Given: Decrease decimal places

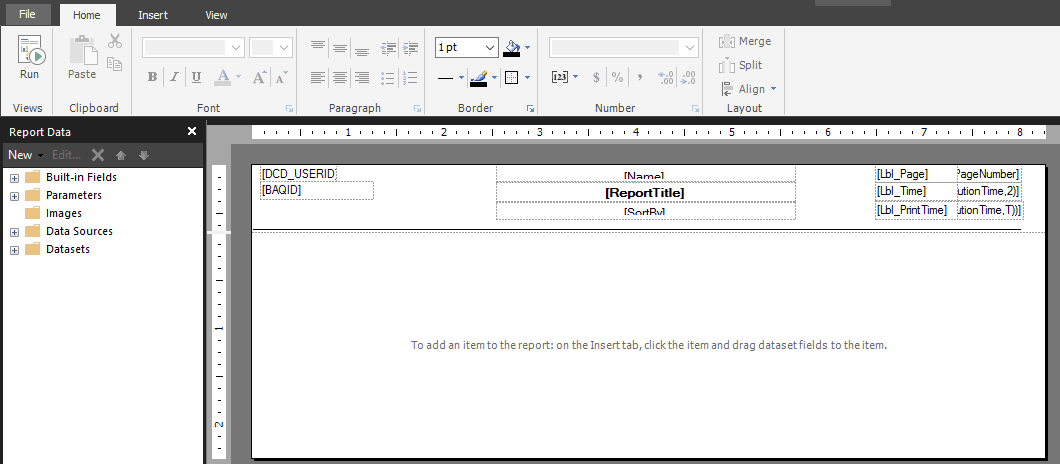Looking at the screenshot, I should point(688,77).
